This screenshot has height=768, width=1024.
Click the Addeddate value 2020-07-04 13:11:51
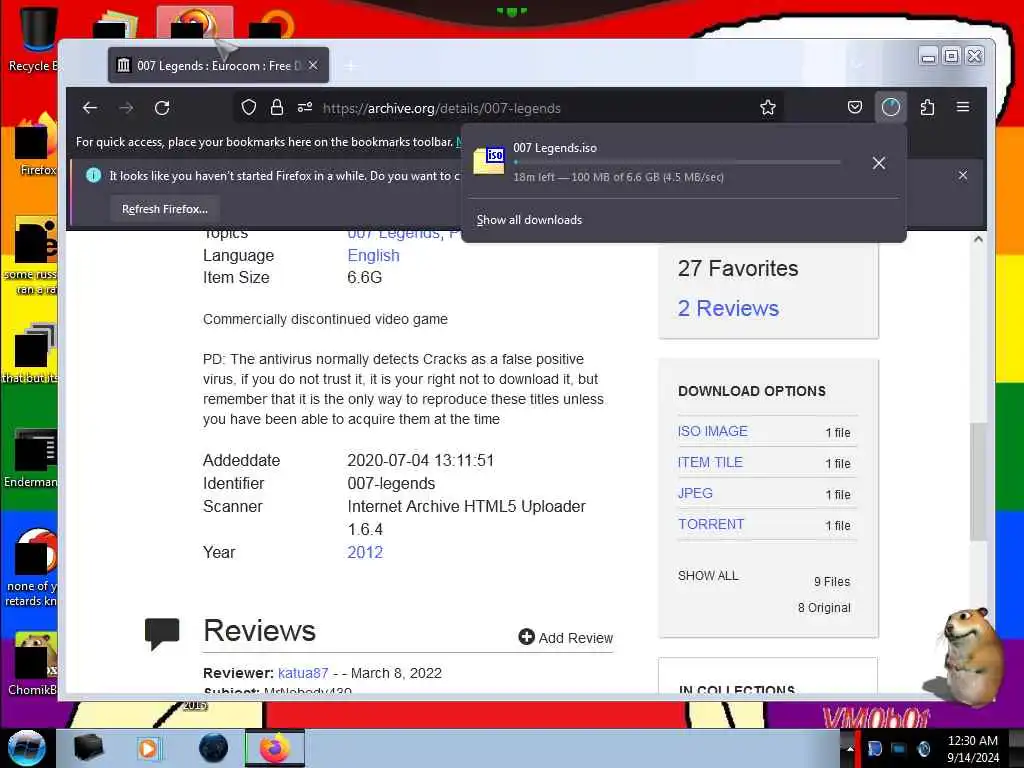point(421,460)
